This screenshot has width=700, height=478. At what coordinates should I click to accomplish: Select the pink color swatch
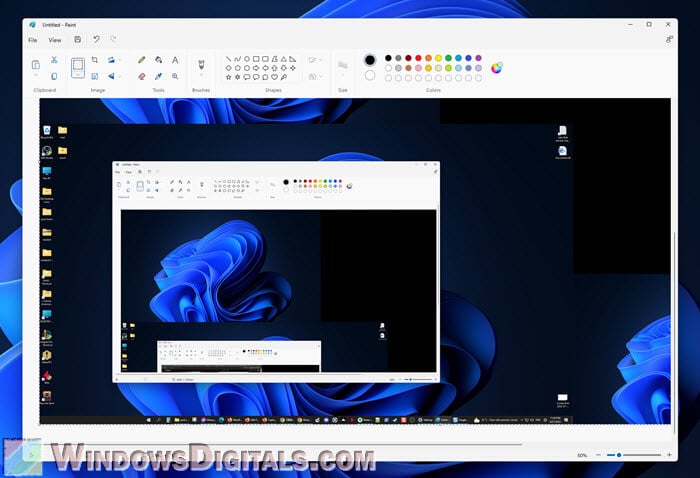pos(418,68)
